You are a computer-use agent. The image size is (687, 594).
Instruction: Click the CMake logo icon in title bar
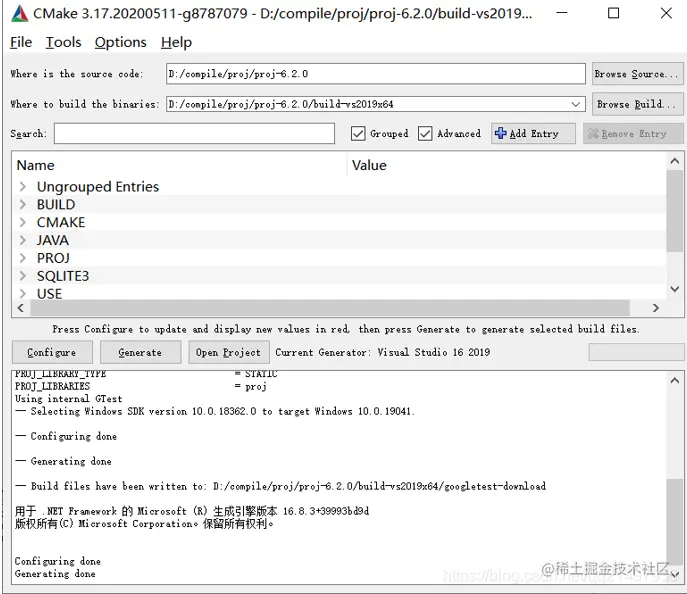point(19,14)
